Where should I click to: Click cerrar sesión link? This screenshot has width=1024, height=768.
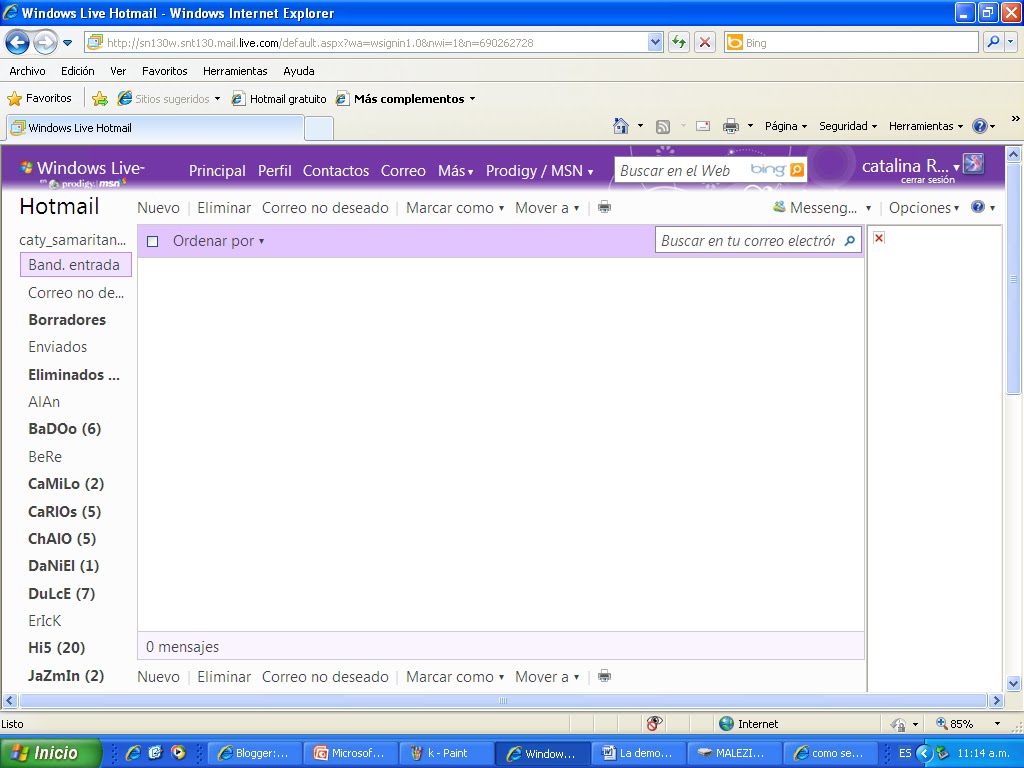[x=927, y=180]
